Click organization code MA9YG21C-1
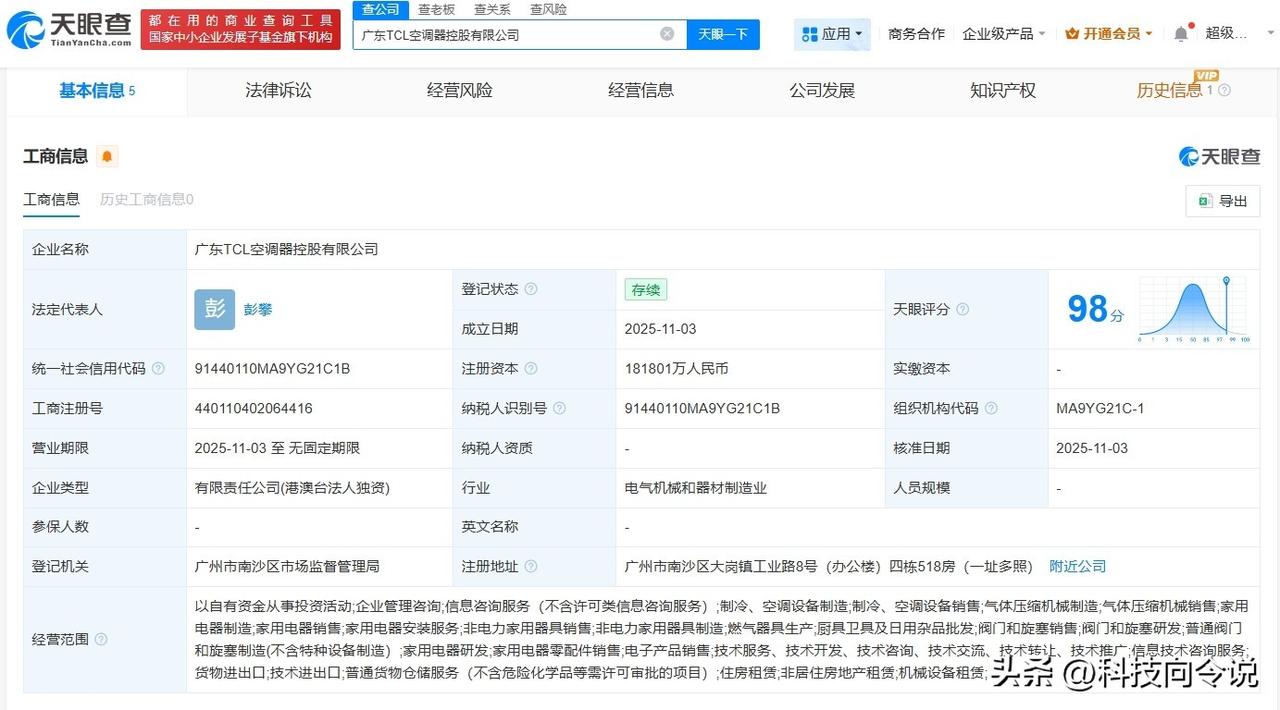The width and height of the screenshot is (1280, 710). pos(1100,408)
